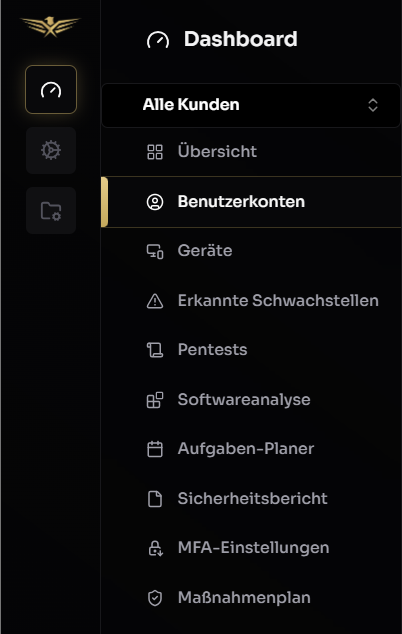Click the user circle icon beside Benutzerkonten
Image resolution: width=402 pixels, height=634 pixels.
(155, 202)
